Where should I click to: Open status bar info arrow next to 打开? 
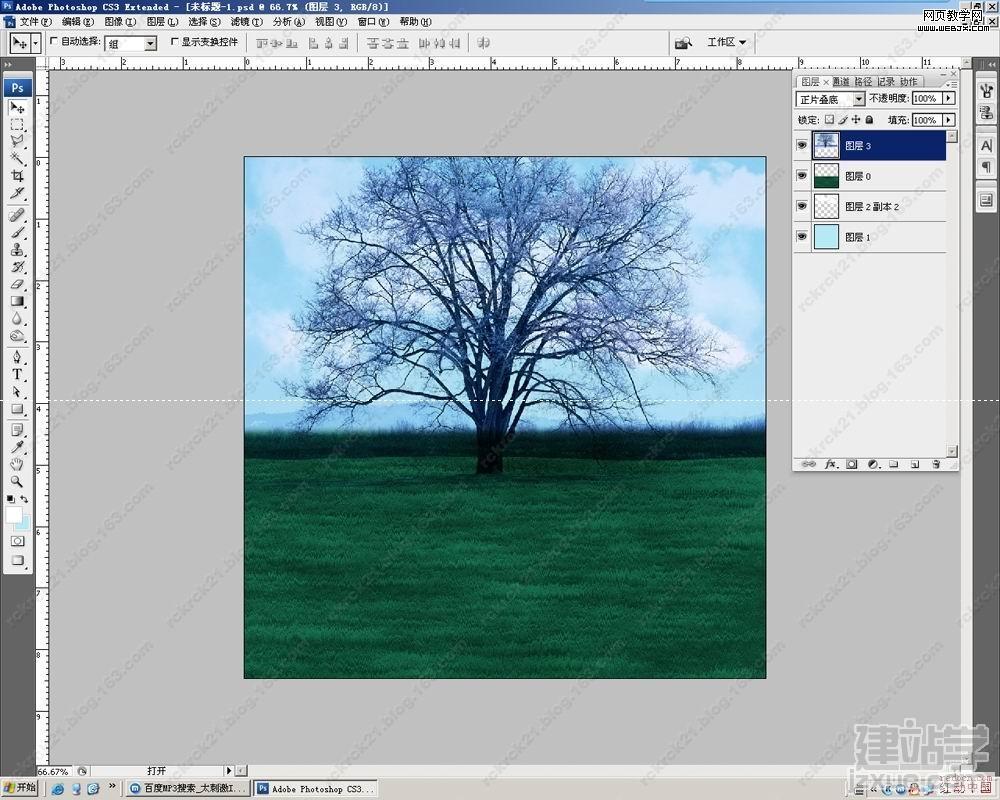(229, 771)
